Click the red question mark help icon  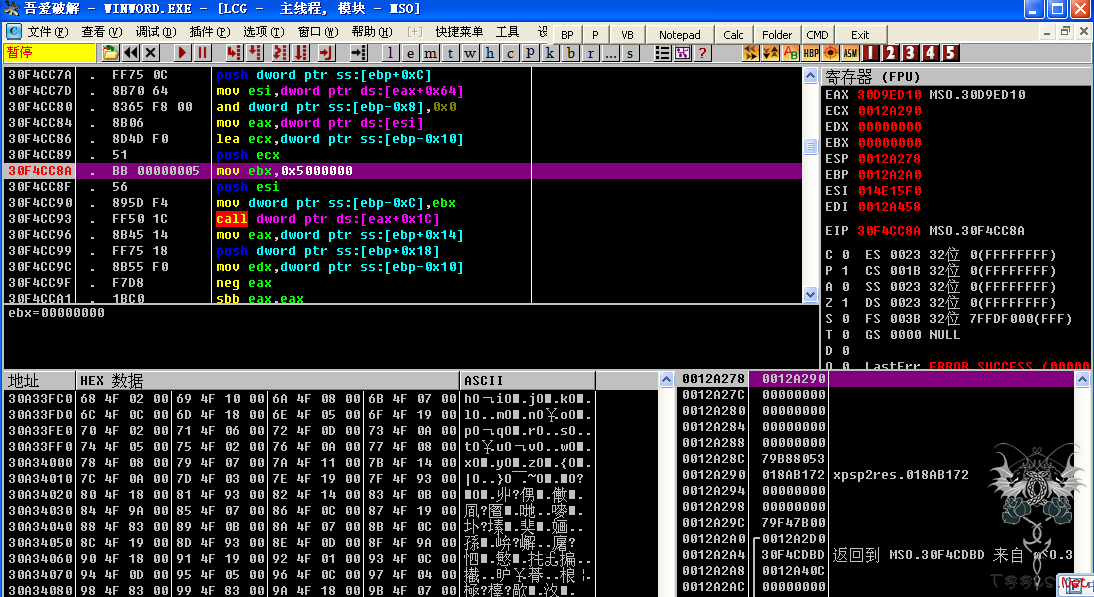703,53
